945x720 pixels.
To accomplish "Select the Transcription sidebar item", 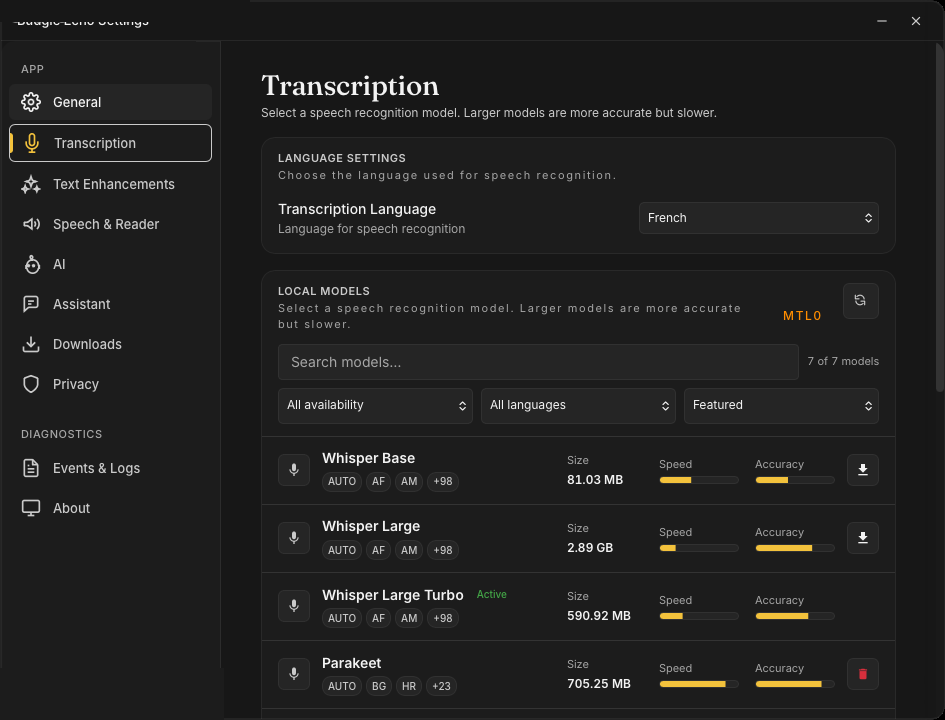I will click(110, 143).
